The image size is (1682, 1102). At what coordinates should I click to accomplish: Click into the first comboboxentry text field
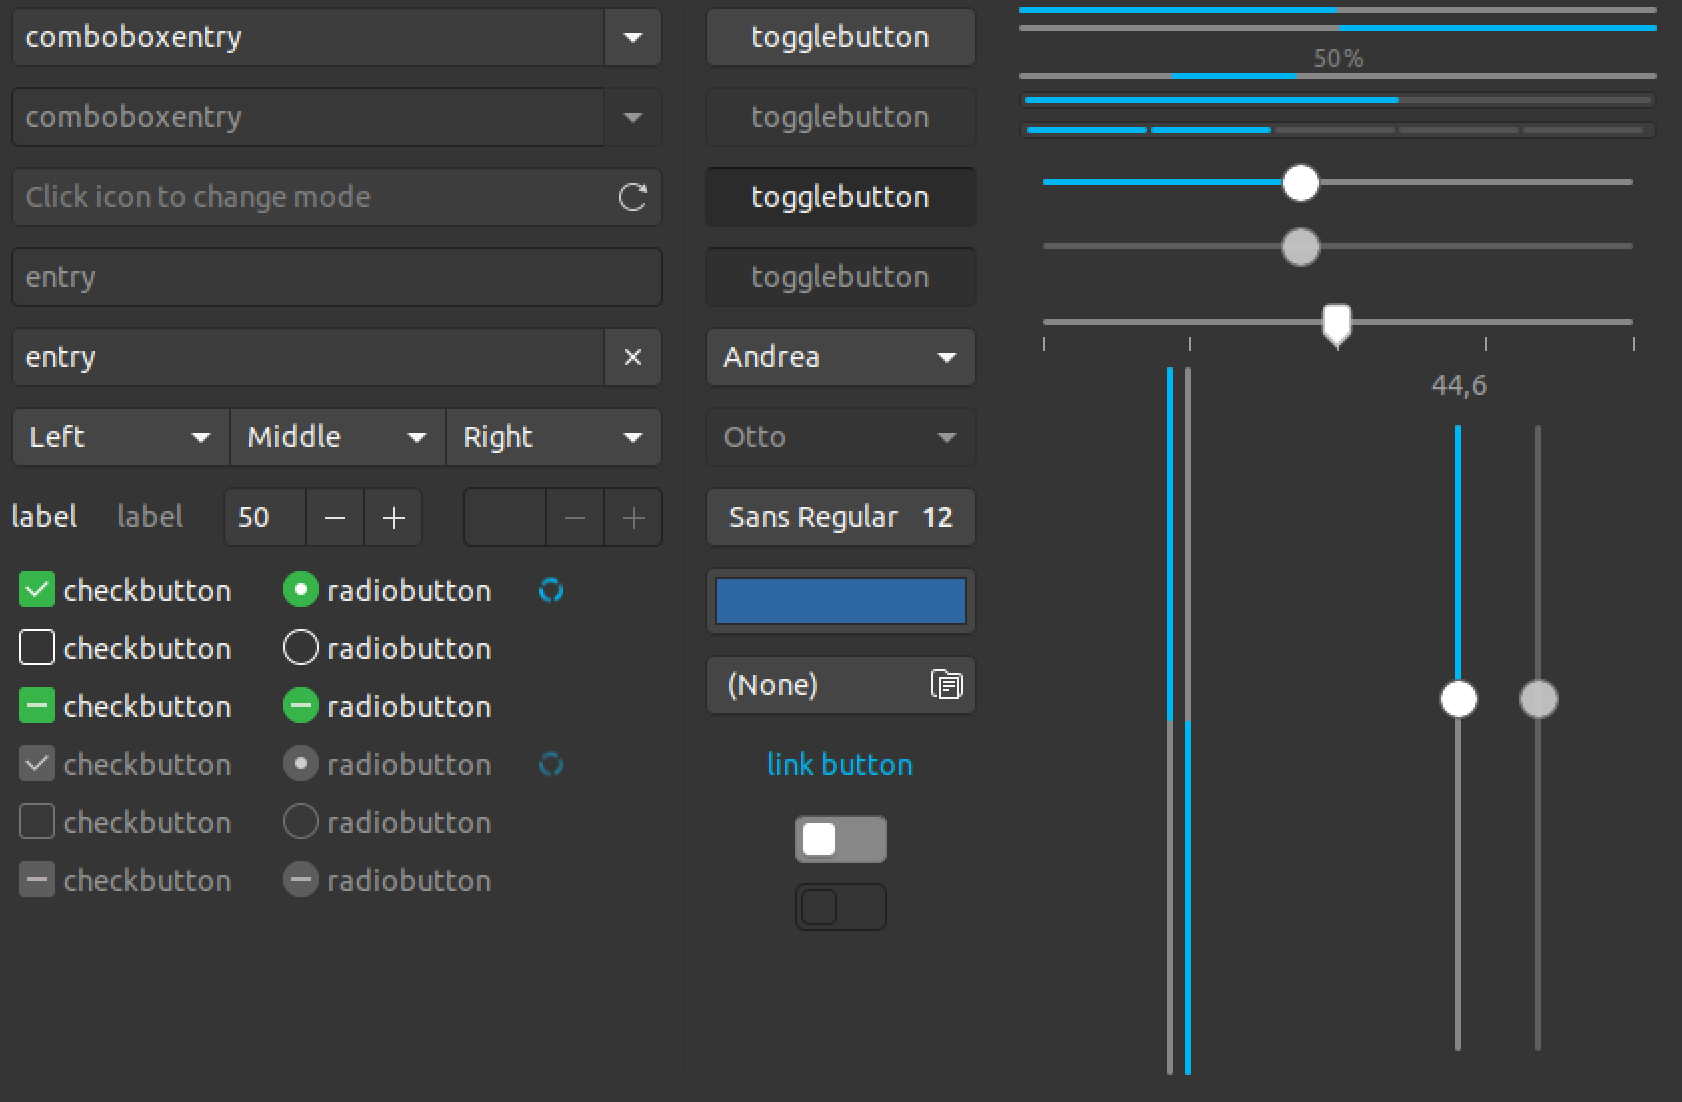[x=309, y=37]
